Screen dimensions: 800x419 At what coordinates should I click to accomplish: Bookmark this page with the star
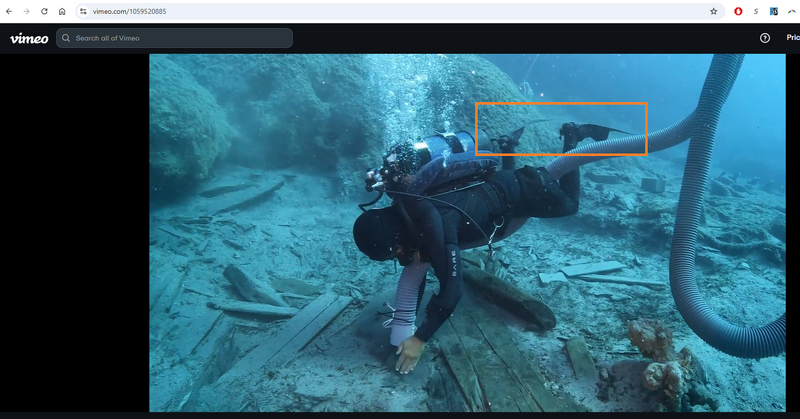[x=714, y=11]
